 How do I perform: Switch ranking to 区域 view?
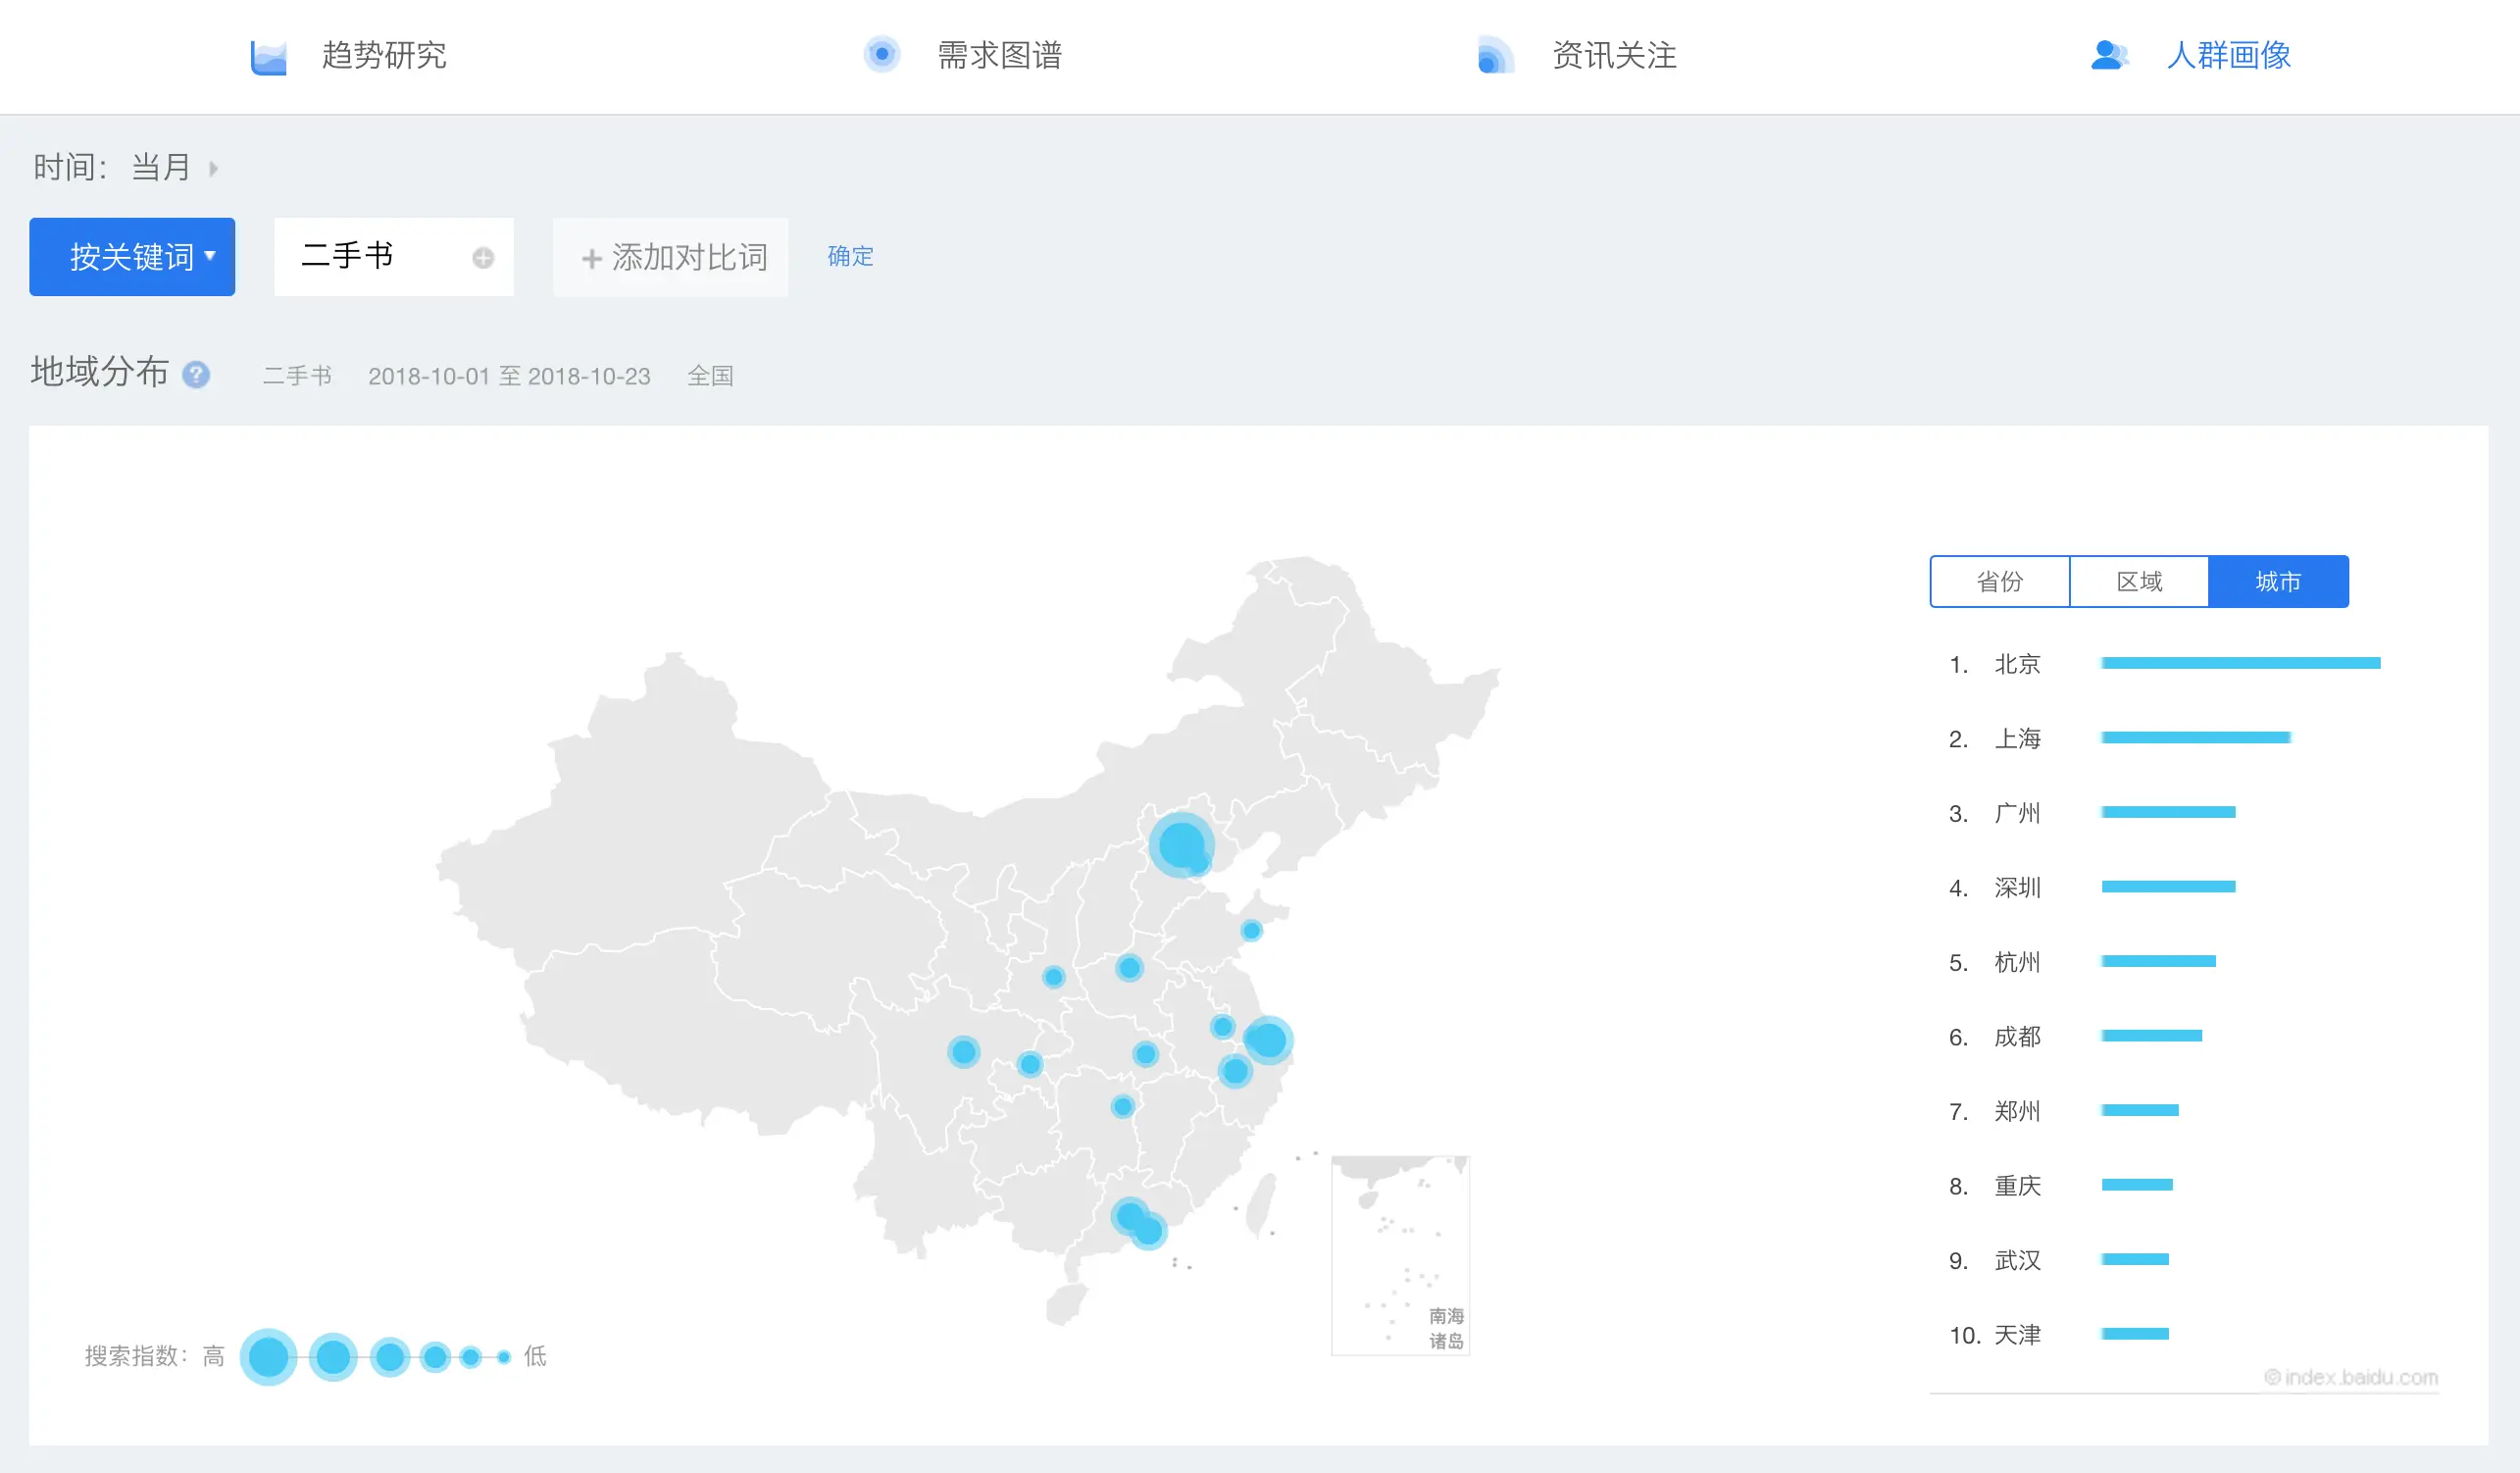tap(2139, 582)
